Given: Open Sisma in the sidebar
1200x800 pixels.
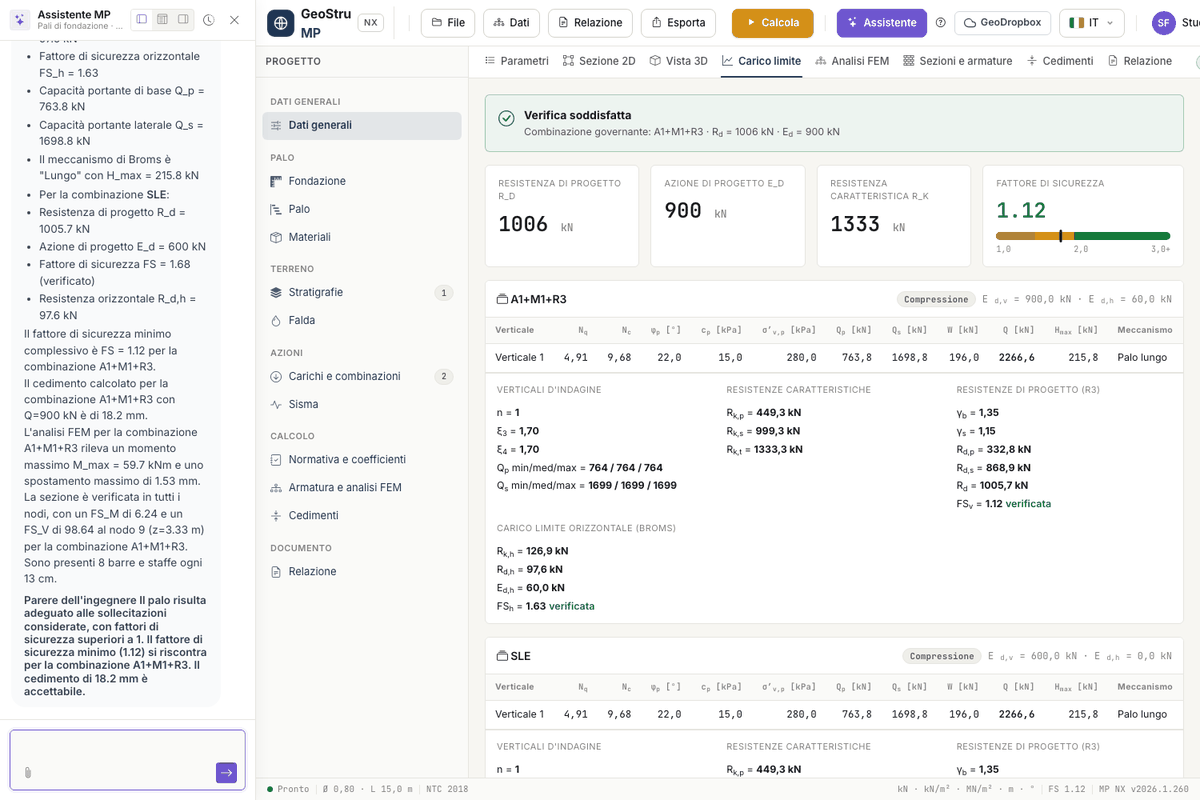Looking at the screenshot, I should coord(362,404).
